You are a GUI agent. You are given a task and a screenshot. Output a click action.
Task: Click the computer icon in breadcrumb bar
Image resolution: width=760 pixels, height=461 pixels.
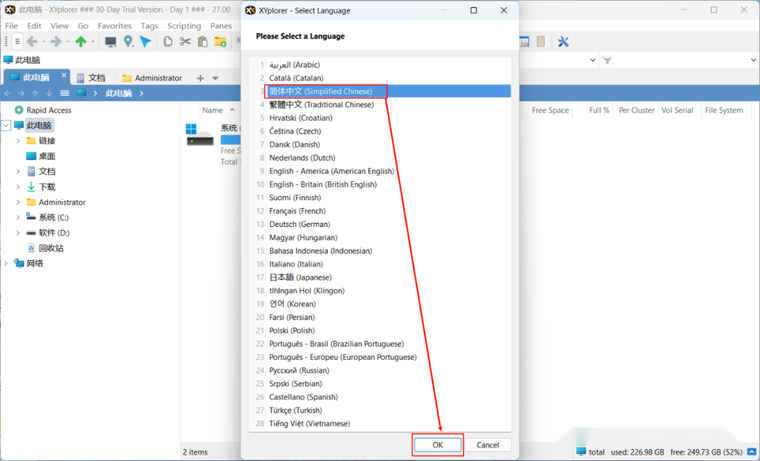click(81, 93)
